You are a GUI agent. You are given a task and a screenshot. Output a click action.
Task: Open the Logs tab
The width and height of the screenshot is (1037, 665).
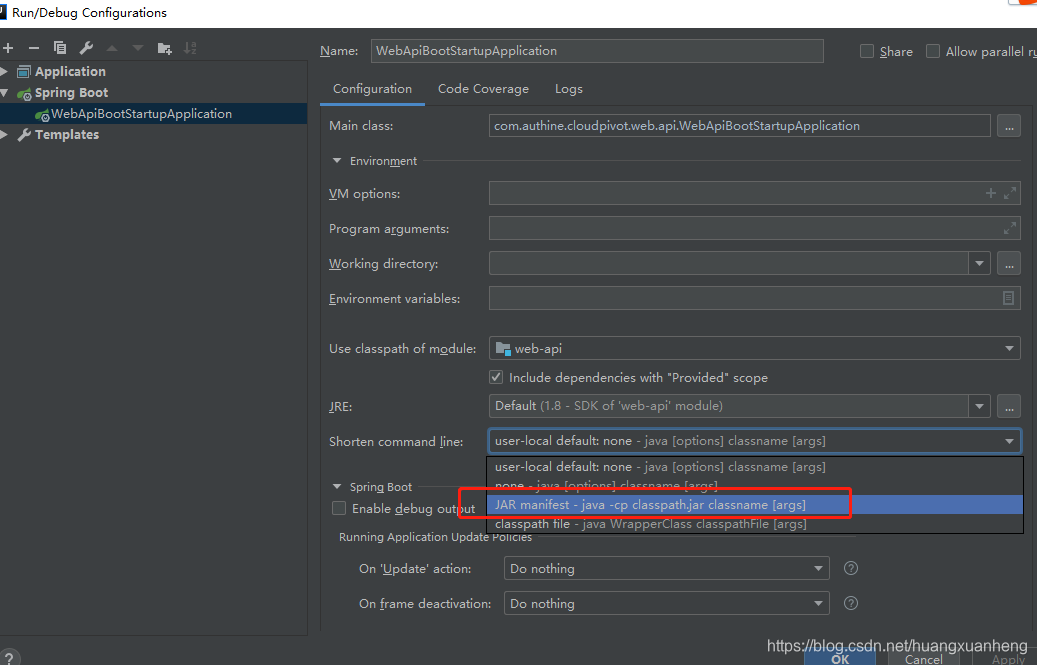568,88
